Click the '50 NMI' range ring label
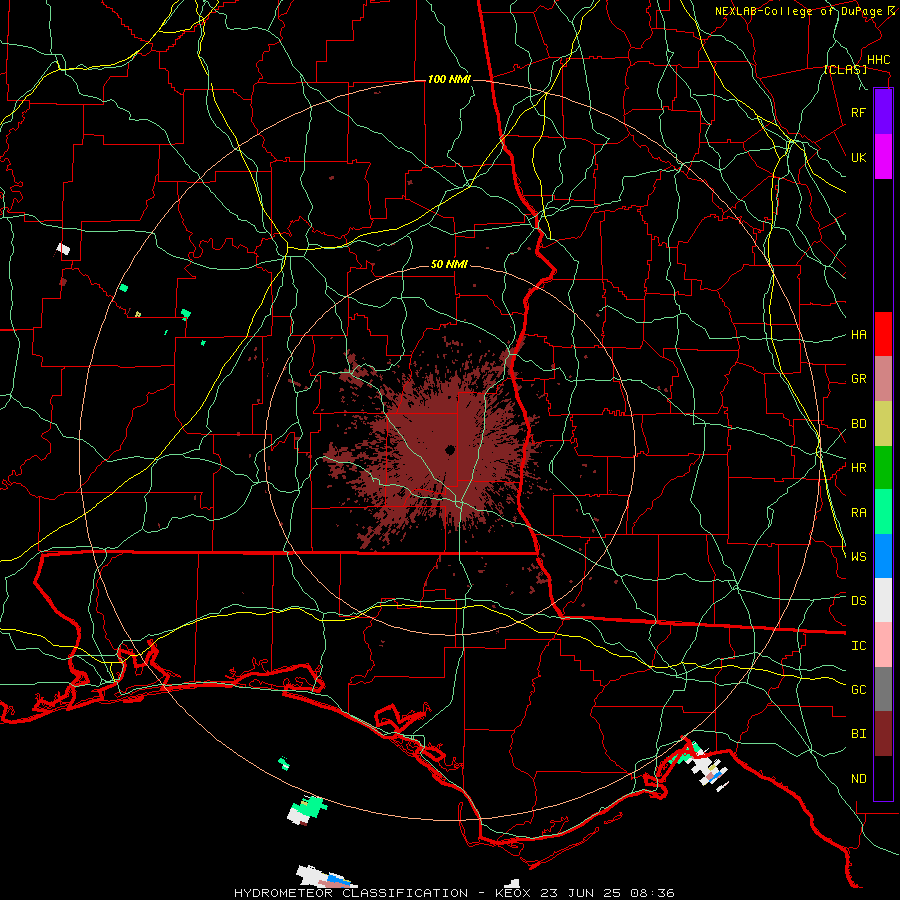 tap(449, 264)
